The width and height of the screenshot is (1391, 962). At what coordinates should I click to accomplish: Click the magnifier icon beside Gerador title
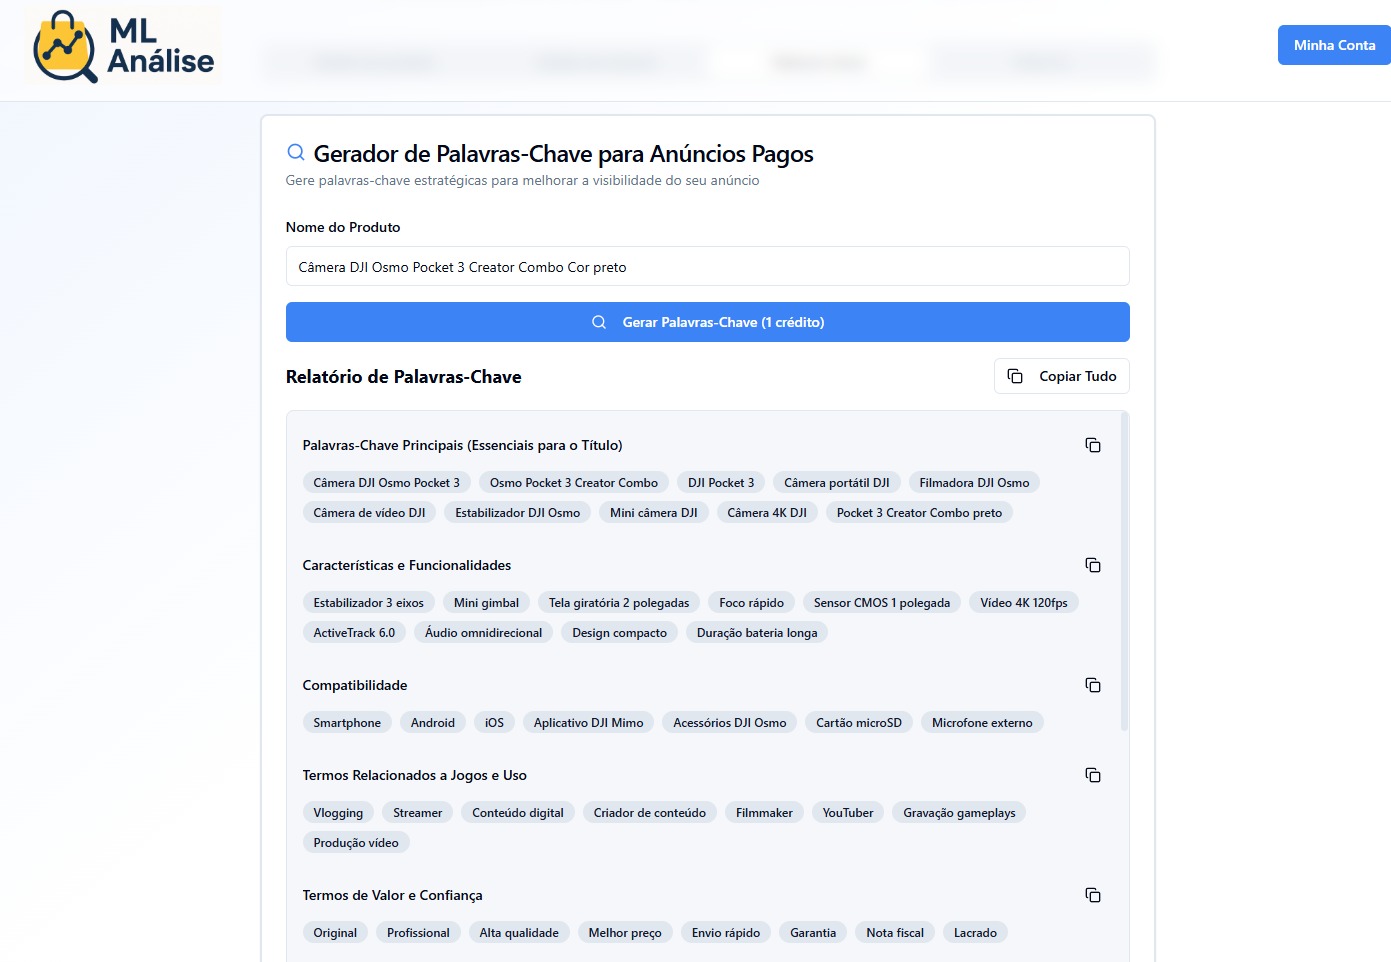(296, 153)
